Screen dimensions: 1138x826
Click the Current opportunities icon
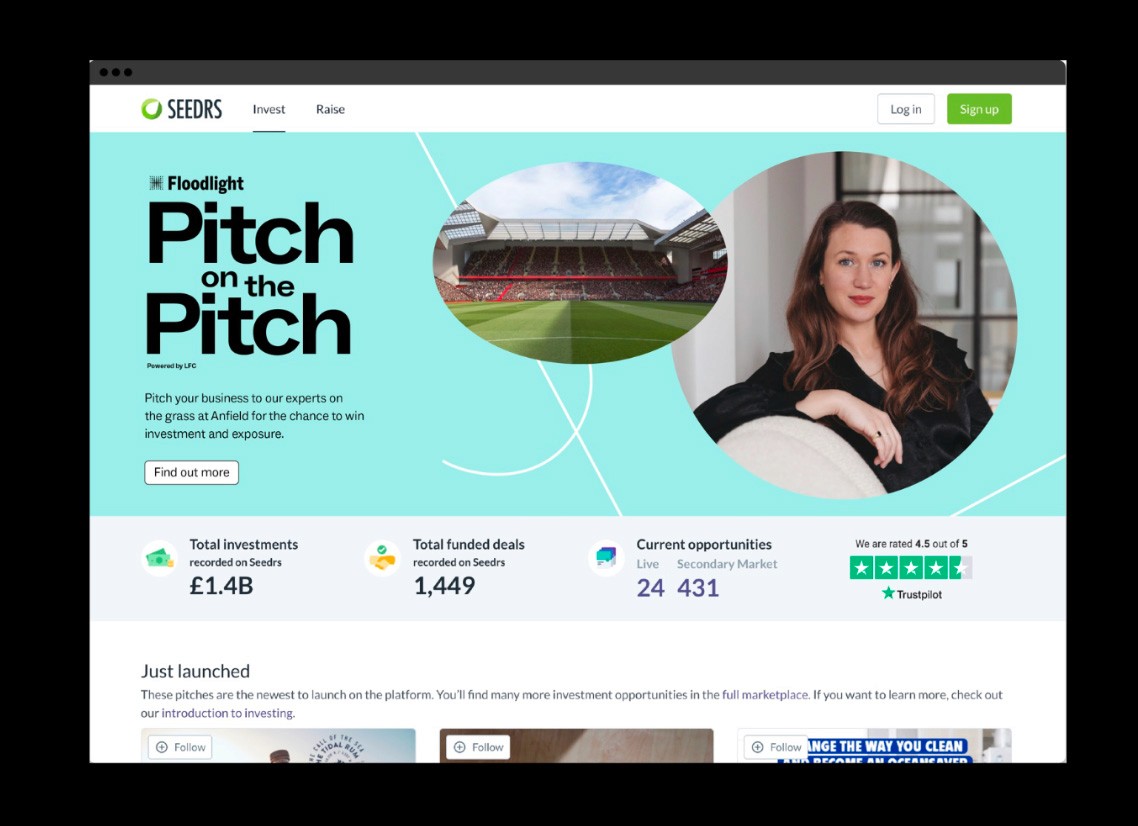(x=606, y=558)
